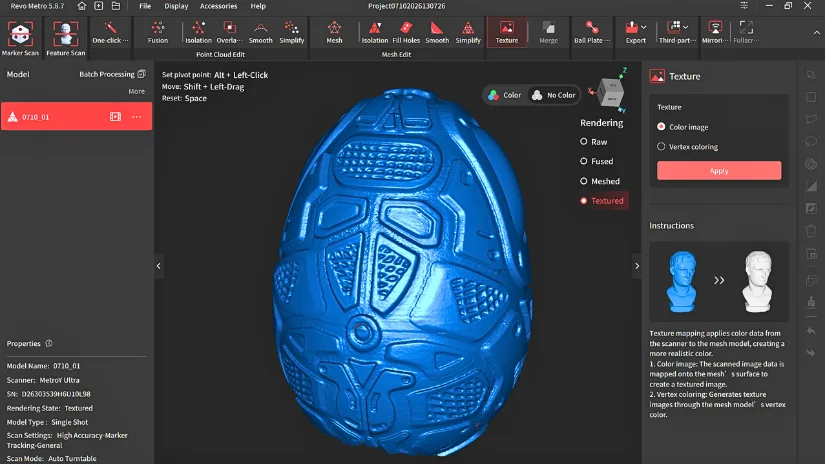
Task: Open the 0710_01 model preview icon
Action: (x=115, y=117)
